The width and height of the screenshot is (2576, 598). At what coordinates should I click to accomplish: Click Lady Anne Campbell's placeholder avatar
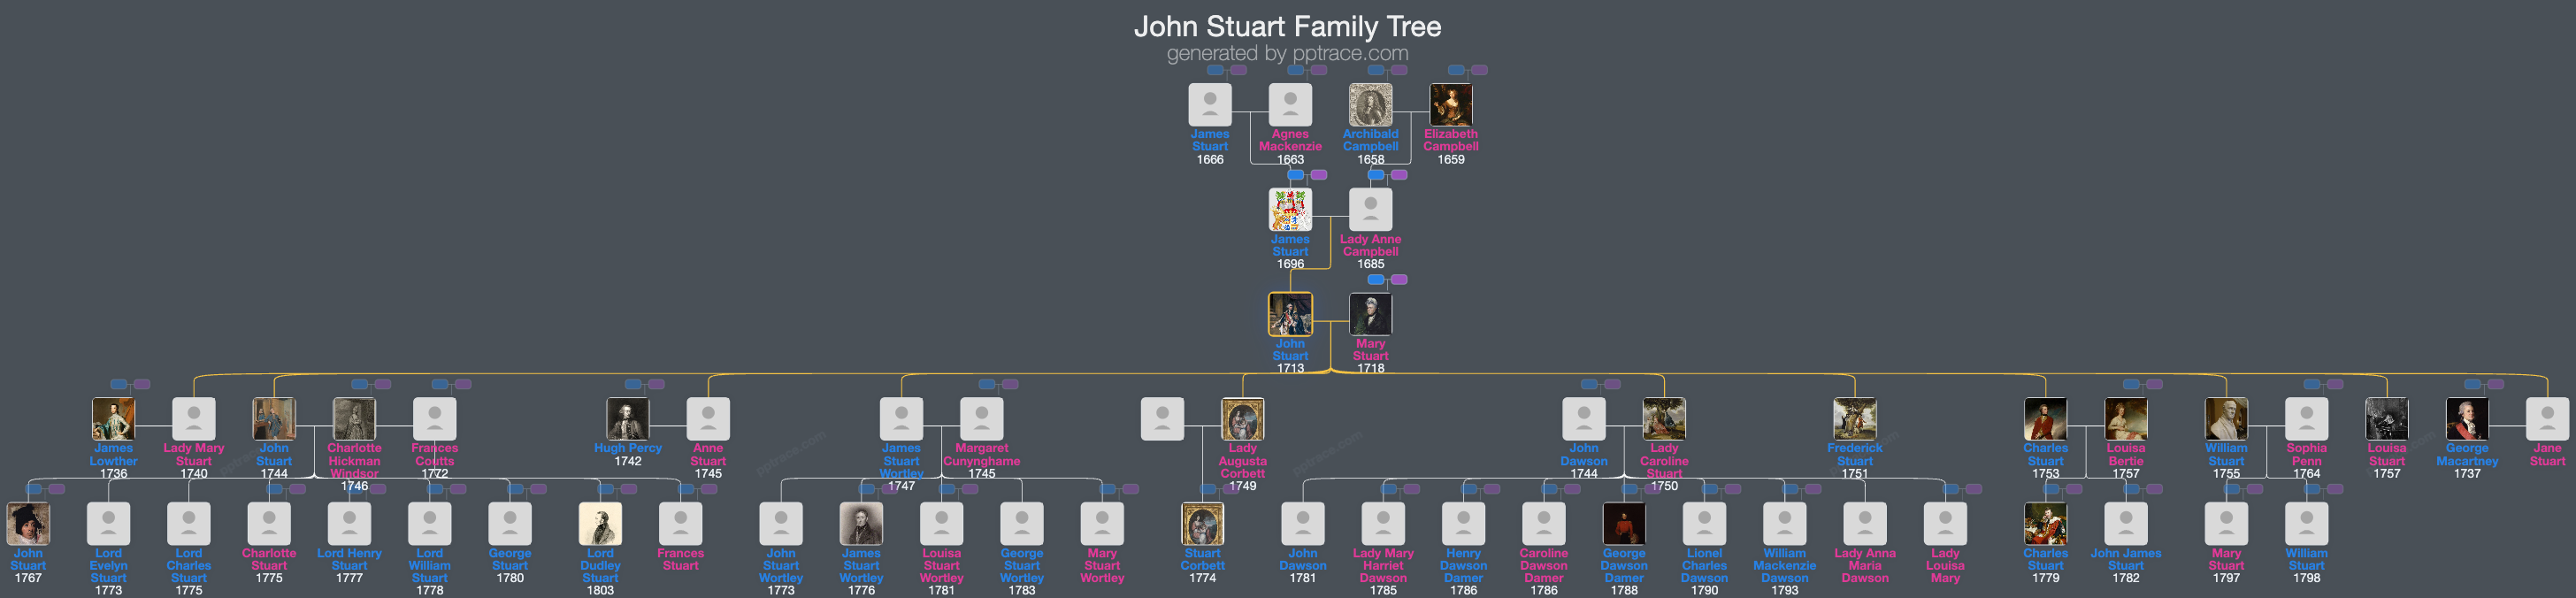point(1370,210)
